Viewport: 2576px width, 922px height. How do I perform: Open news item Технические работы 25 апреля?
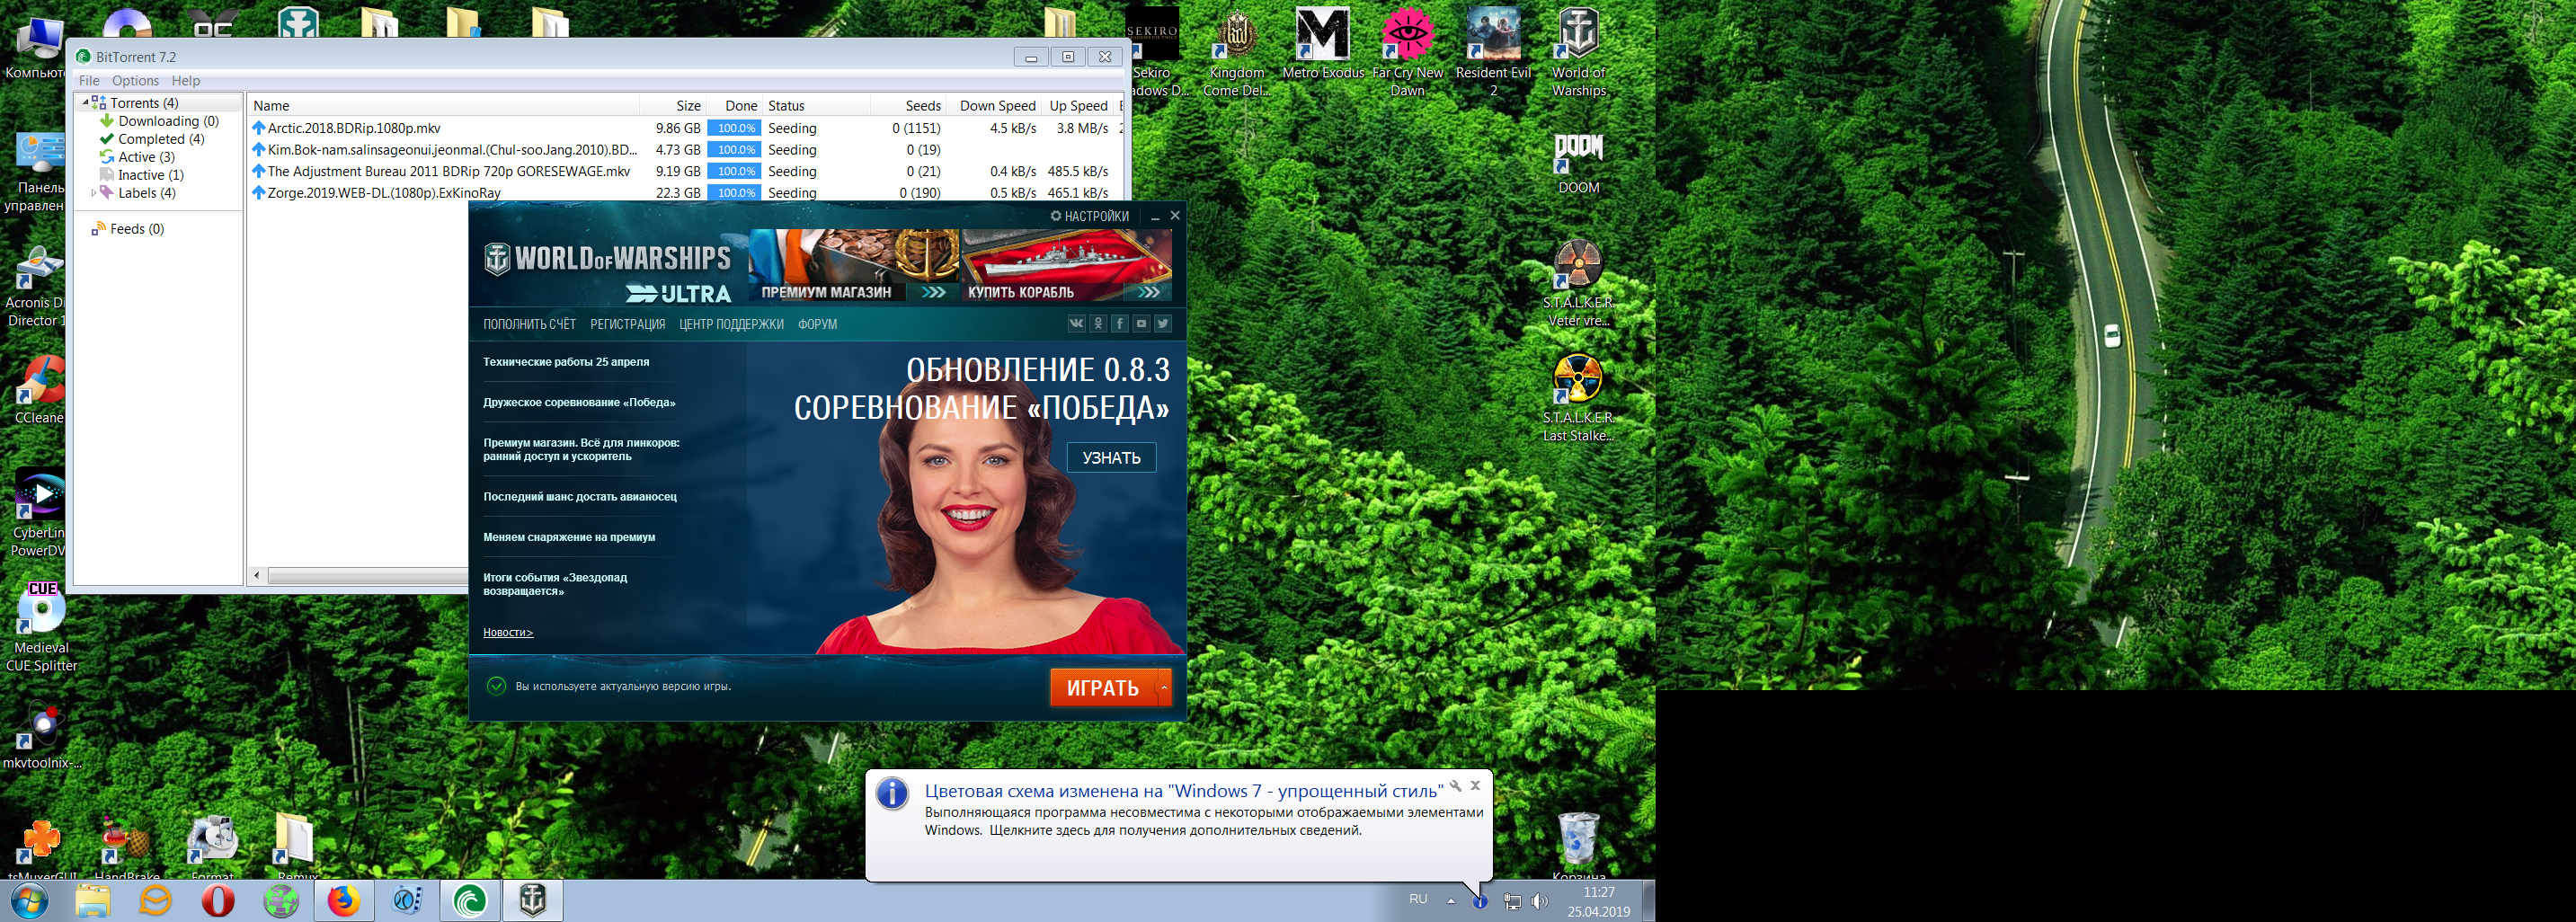(566, 362)
